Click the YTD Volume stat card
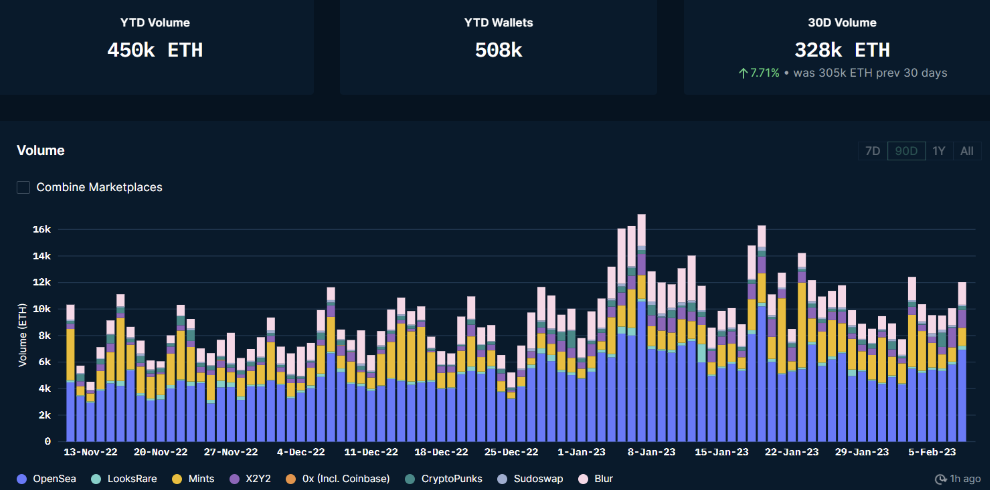This screenshot has width=990, height=490. 155,47
